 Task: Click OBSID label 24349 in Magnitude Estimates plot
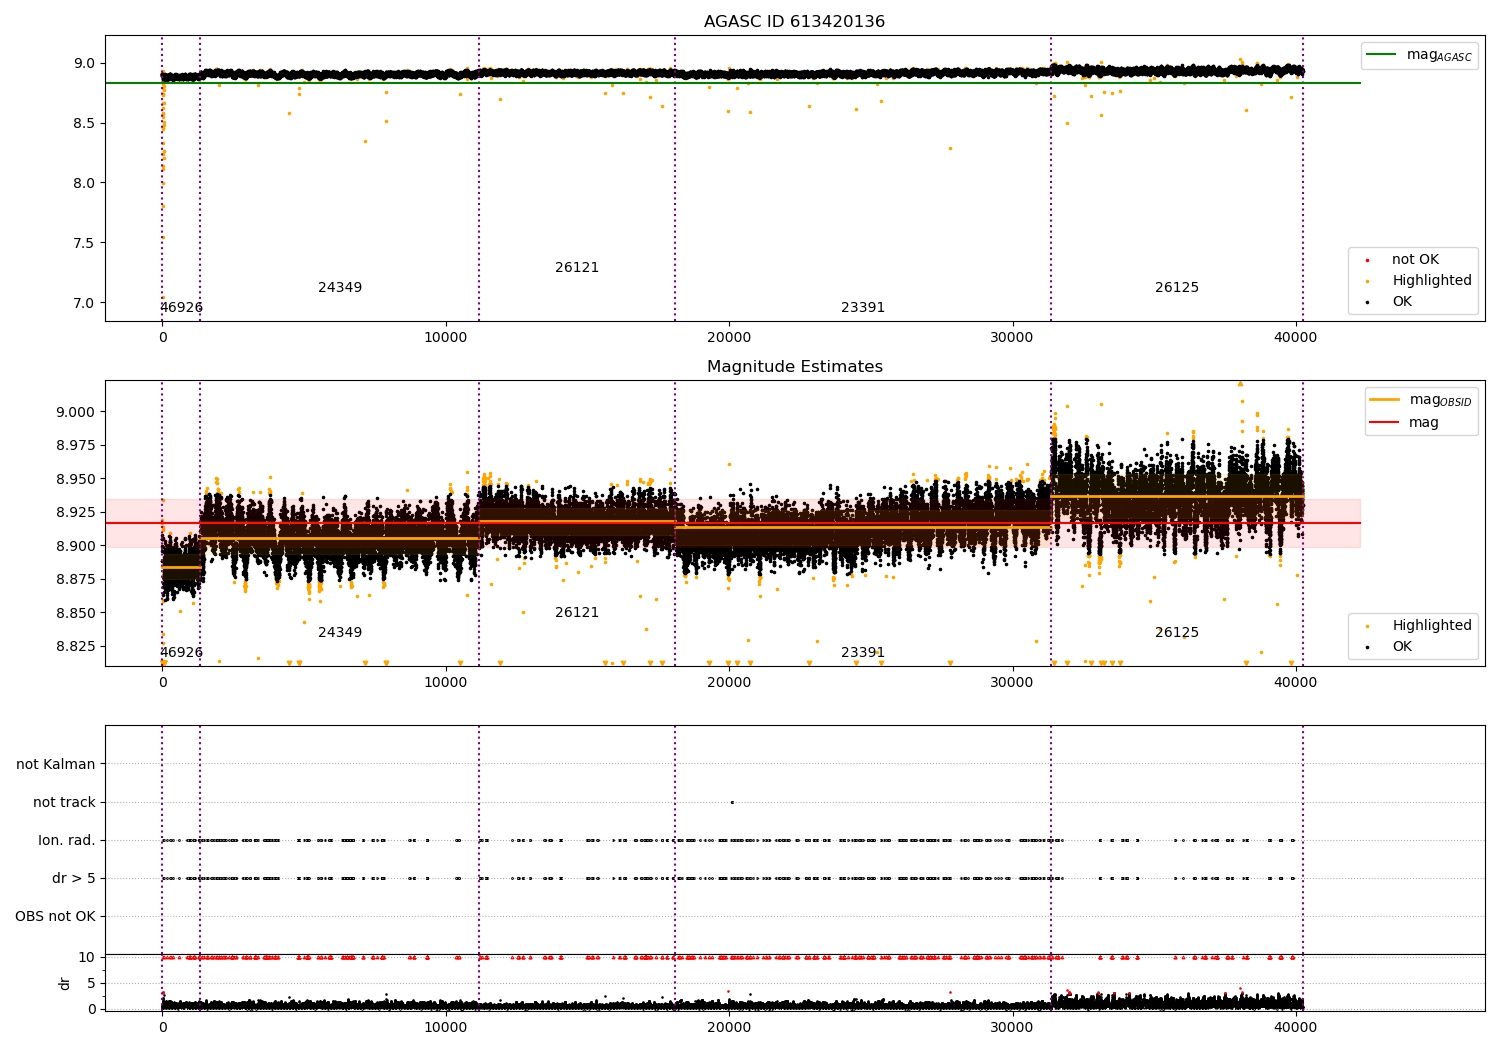pos(340,633)
